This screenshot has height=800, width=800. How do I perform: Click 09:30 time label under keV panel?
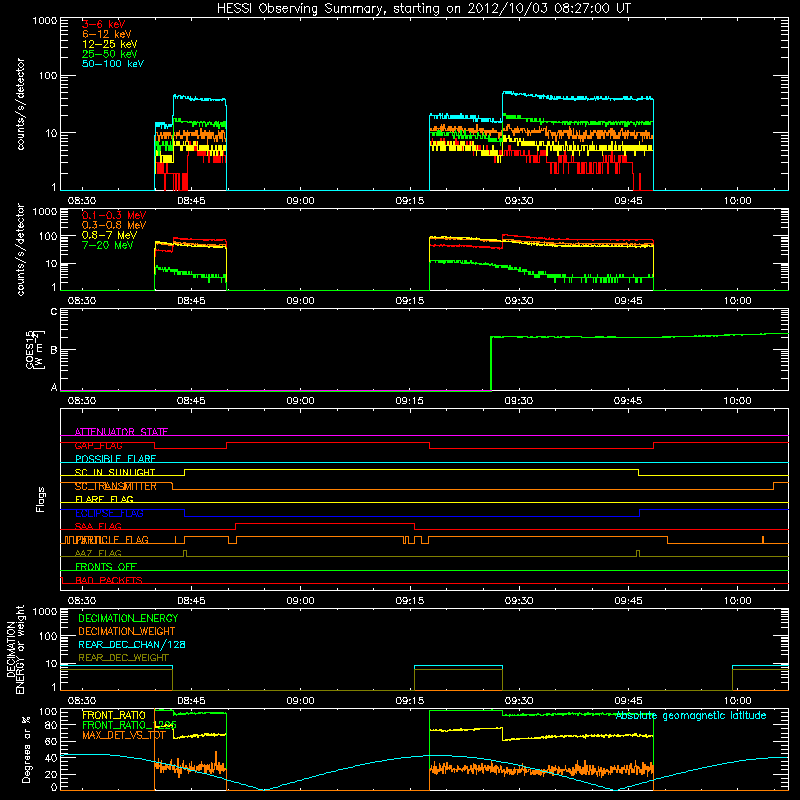pyautogui.click(x=519, y=201)
